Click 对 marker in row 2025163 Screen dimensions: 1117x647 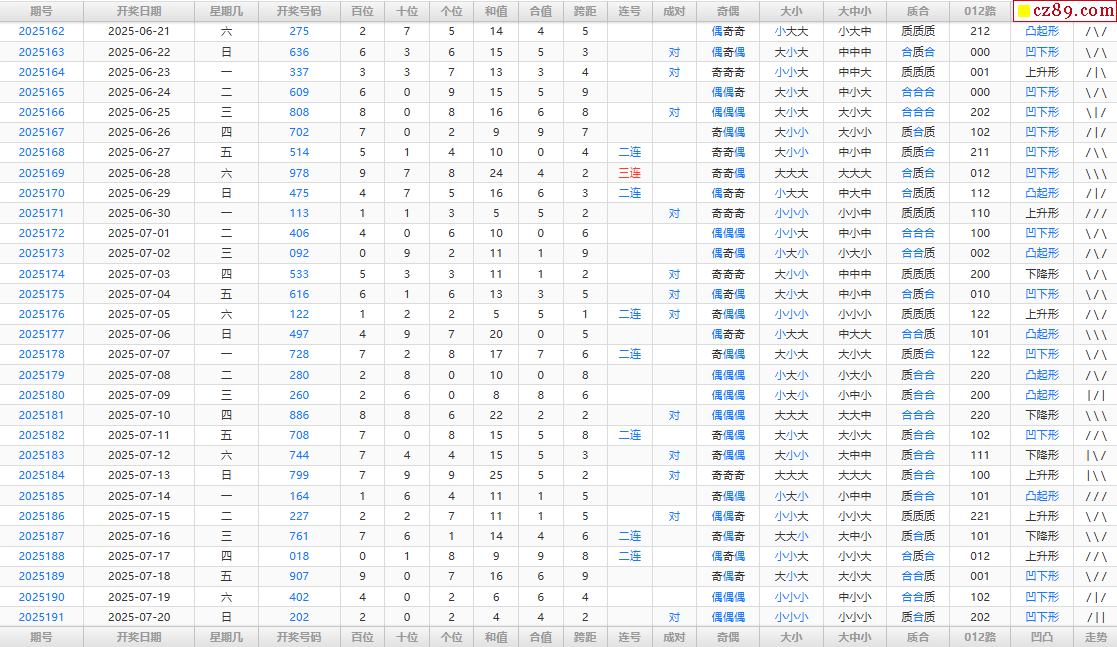674,53
